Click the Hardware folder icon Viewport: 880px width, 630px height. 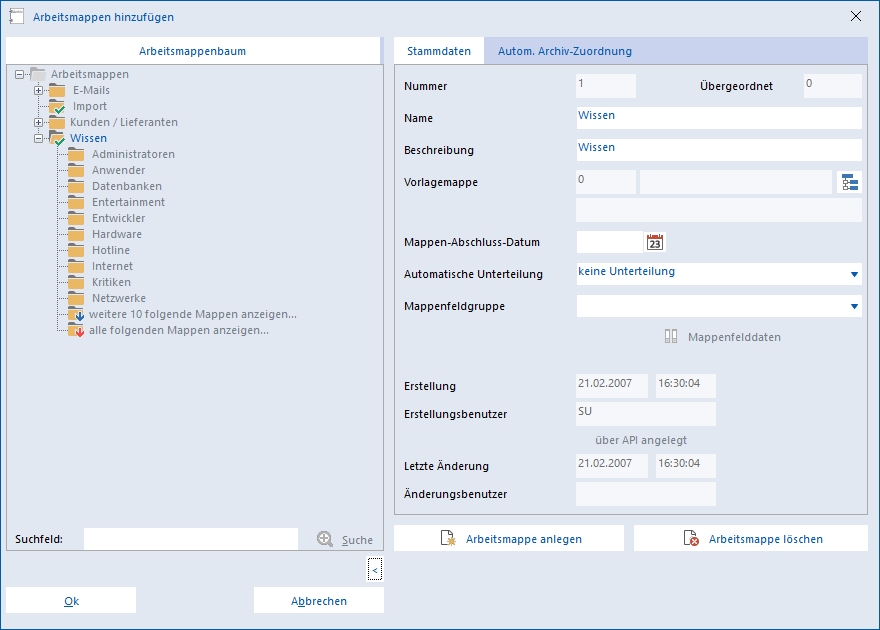76,234
